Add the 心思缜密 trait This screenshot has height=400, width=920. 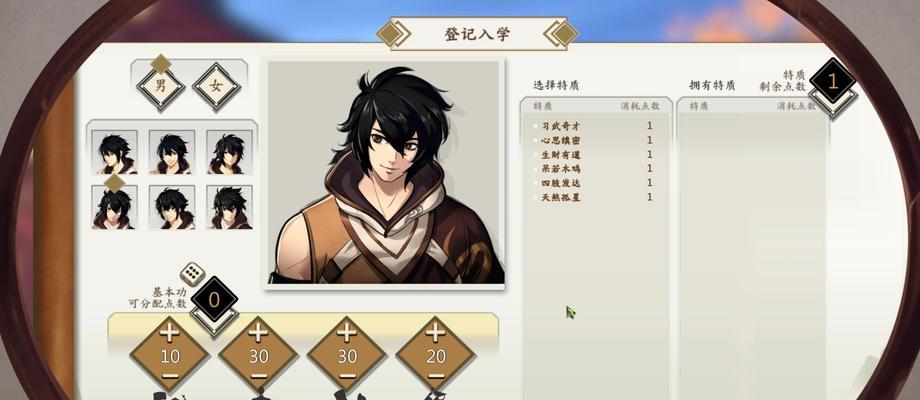coord(594,140)
